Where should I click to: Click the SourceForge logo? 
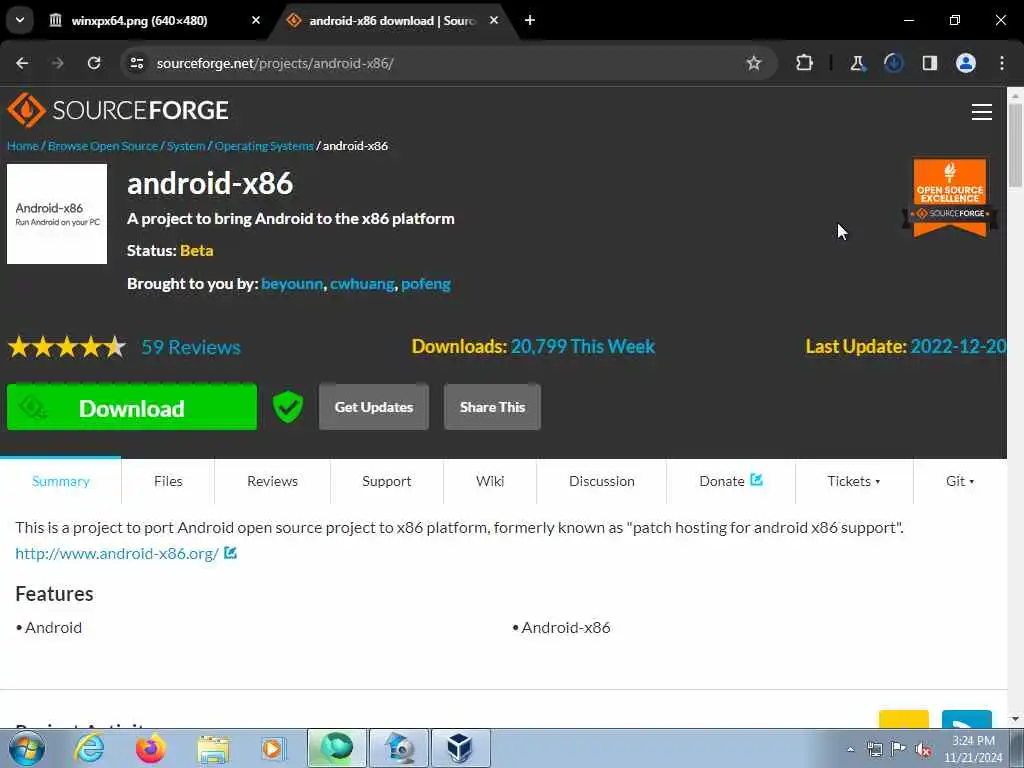118,110
